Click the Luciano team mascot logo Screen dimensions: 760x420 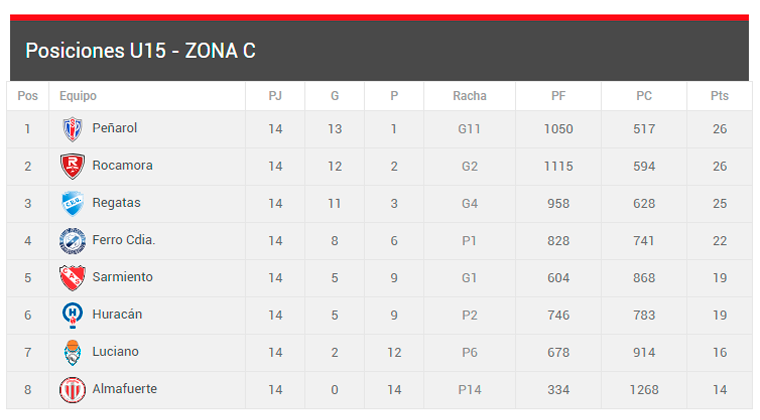[x=72, y=352]
